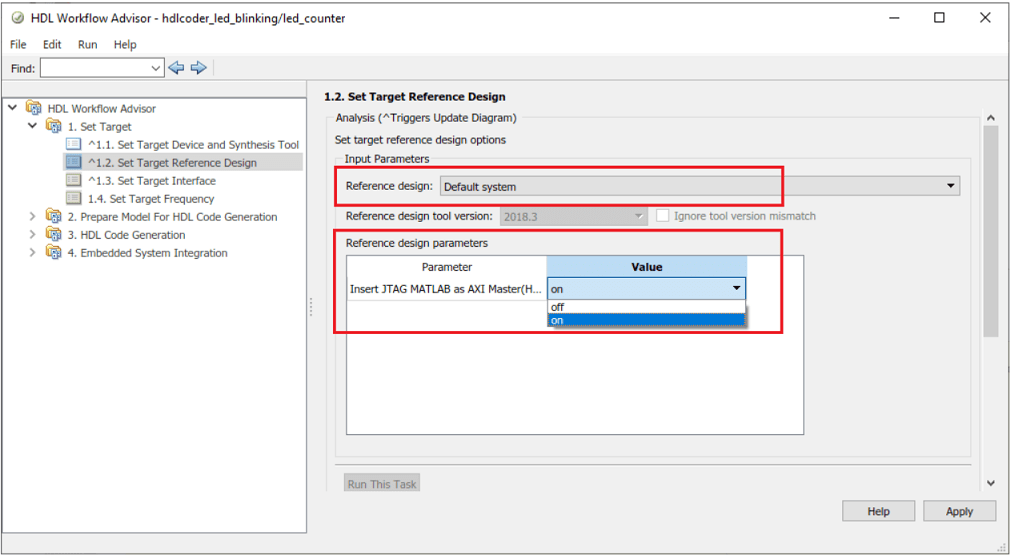Open the Reference design dropdown

pos(700,186)
